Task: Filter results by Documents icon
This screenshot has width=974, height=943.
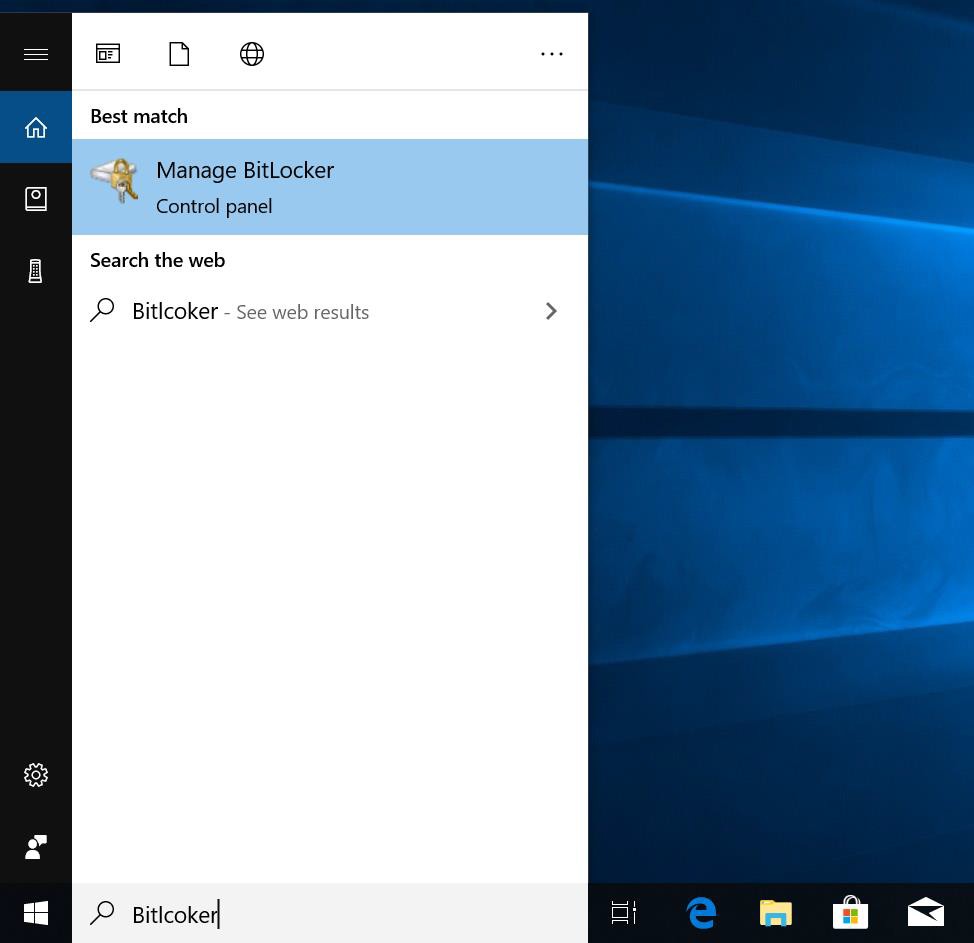Action: coord(180,53)
